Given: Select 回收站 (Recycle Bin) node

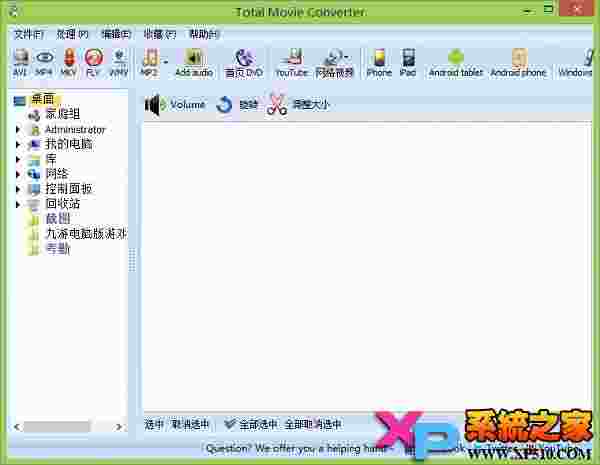Looking at the screenshot, I should (63, 204).
